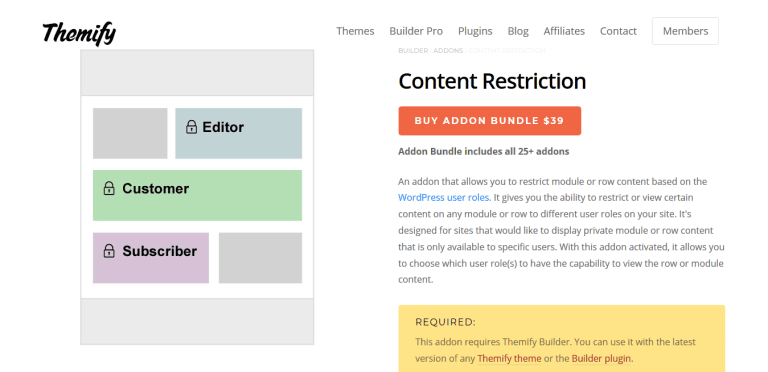The image size is (768, 372).
Task: Open the Builder Pro menu item
Action: [416, 31]
